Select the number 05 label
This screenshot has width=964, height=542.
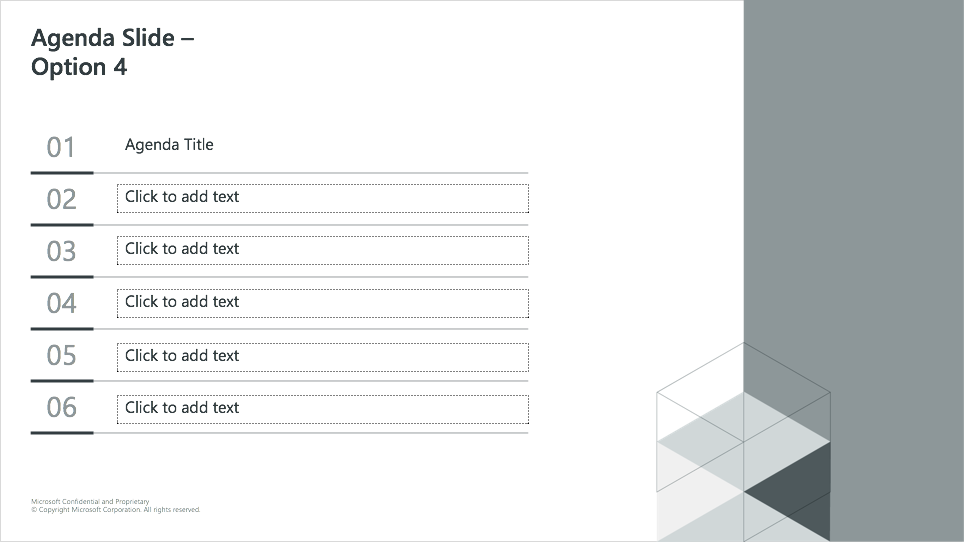pyautogui.click(x=61, y=356)
